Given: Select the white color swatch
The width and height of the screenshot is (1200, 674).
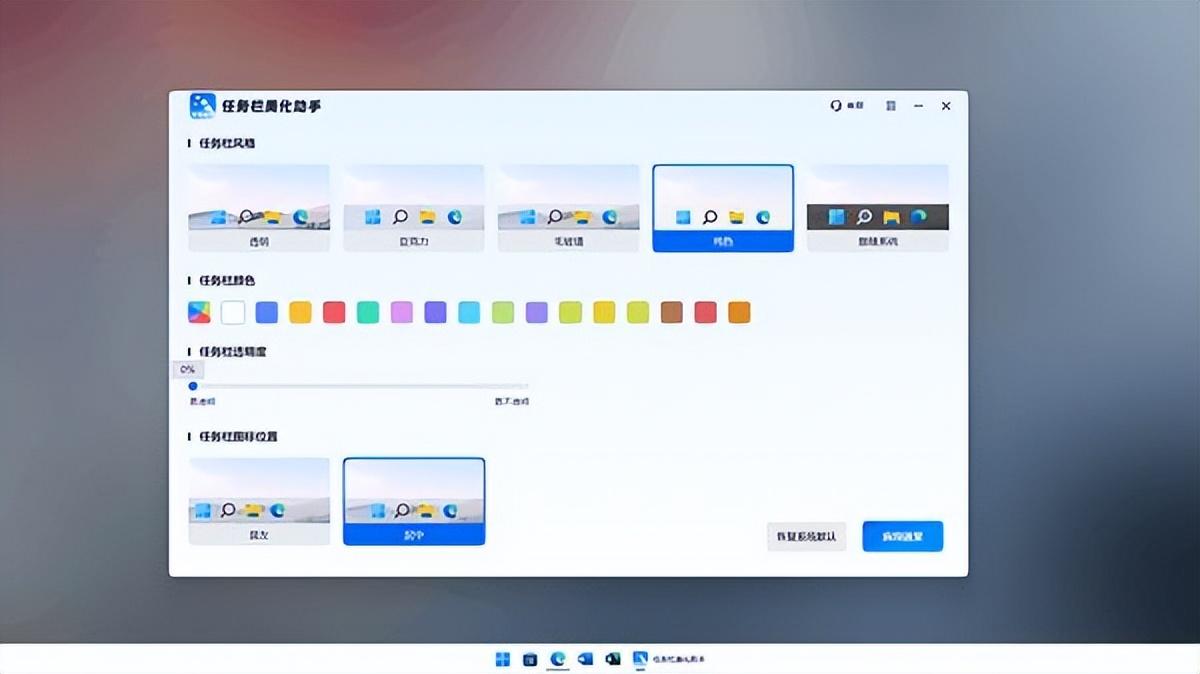Looking at the screenshot, I should 233,313.
